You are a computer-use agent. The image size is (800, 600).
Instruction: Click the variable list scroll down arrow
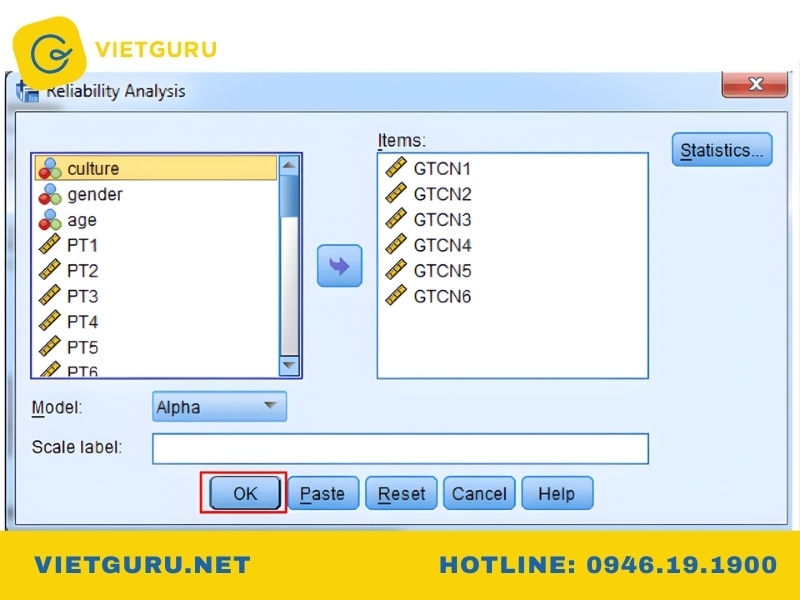click(x=289, y=365)
